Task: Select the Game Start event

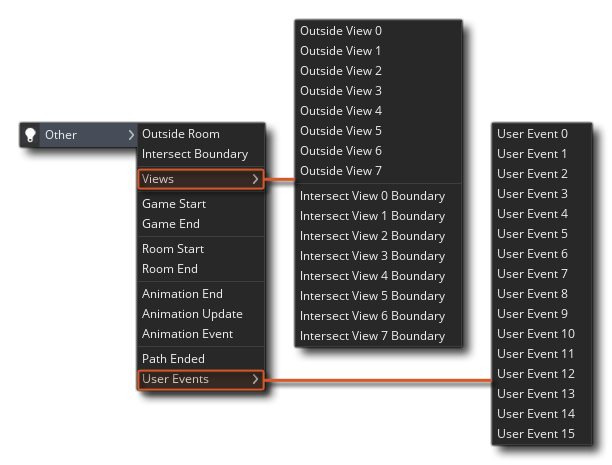Action: point(174,204)
